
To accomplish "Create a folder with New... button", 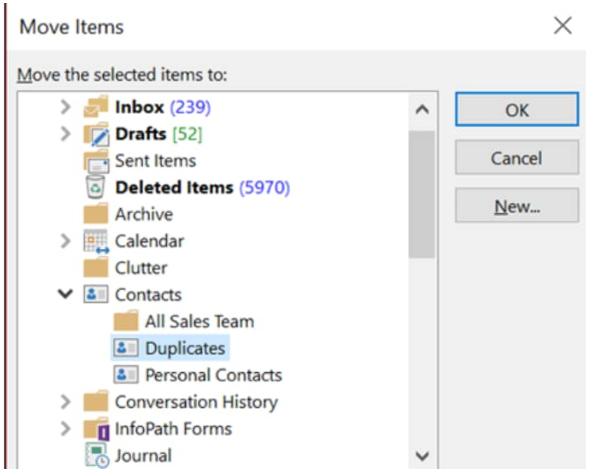I will pos(517,205).
